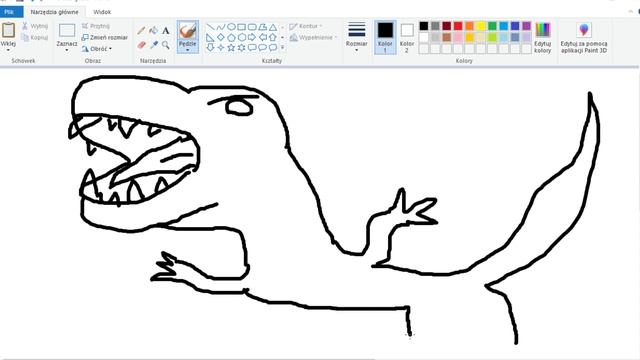Choose the oval callout shape
Screen dimensions: 640x360
point(262,47)
